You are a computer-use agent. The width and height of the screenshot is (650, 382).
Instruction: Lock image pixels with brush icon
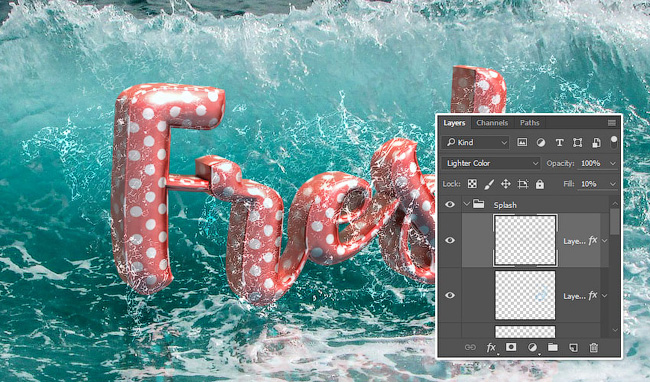pos(489,184)
